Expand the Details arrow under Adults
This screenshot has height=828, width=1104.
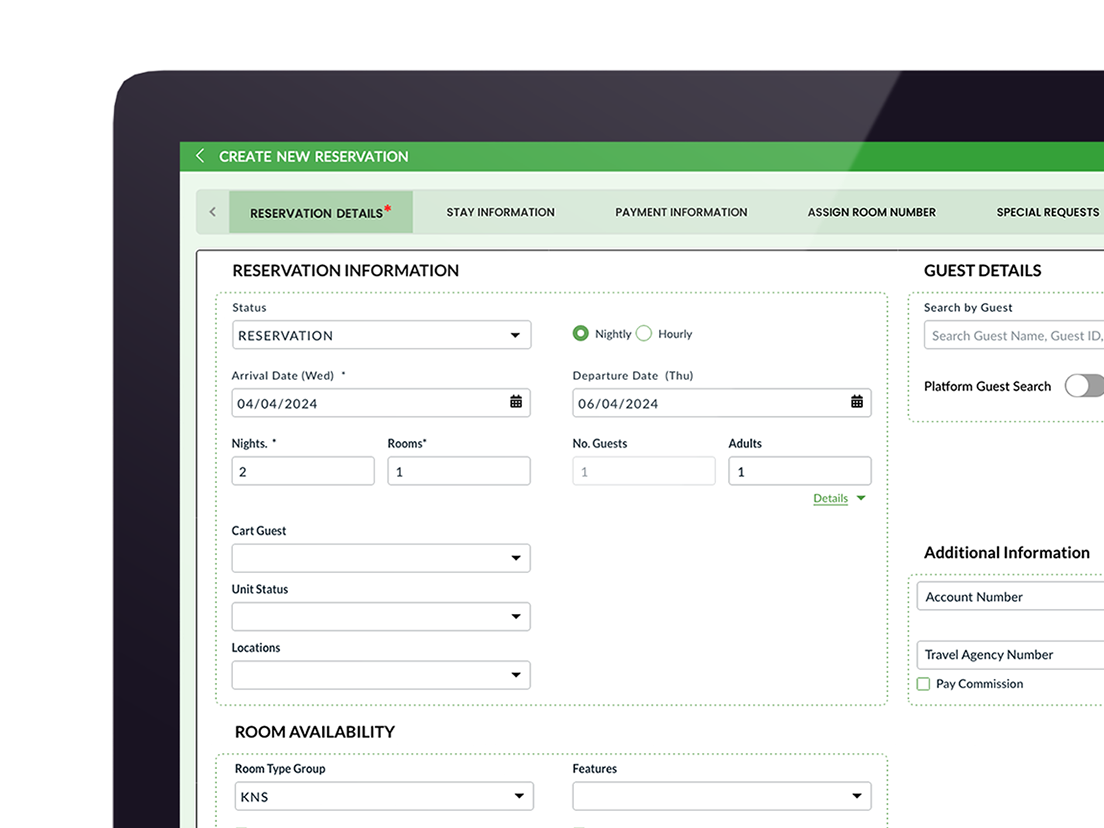(860, 498)
